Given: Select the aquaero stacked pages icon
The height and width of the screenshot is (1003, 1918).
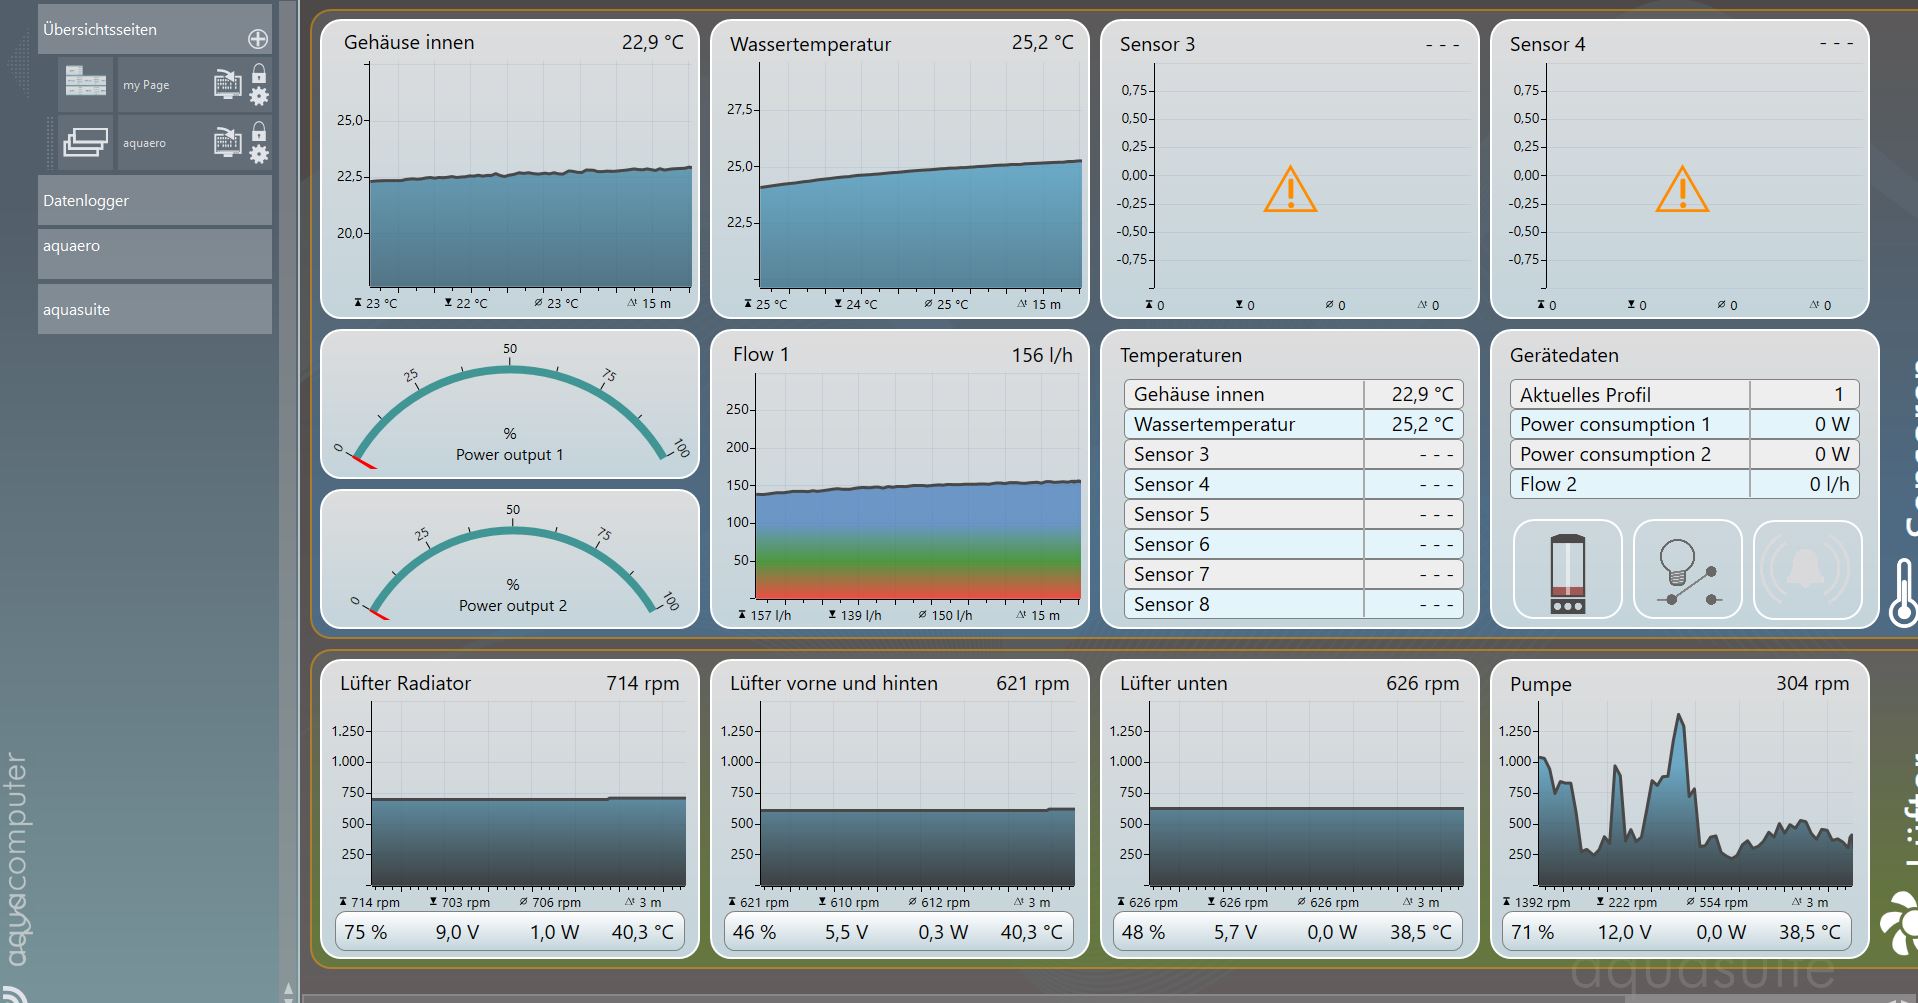Looking at the screenshot, I should tap(86, 142).
